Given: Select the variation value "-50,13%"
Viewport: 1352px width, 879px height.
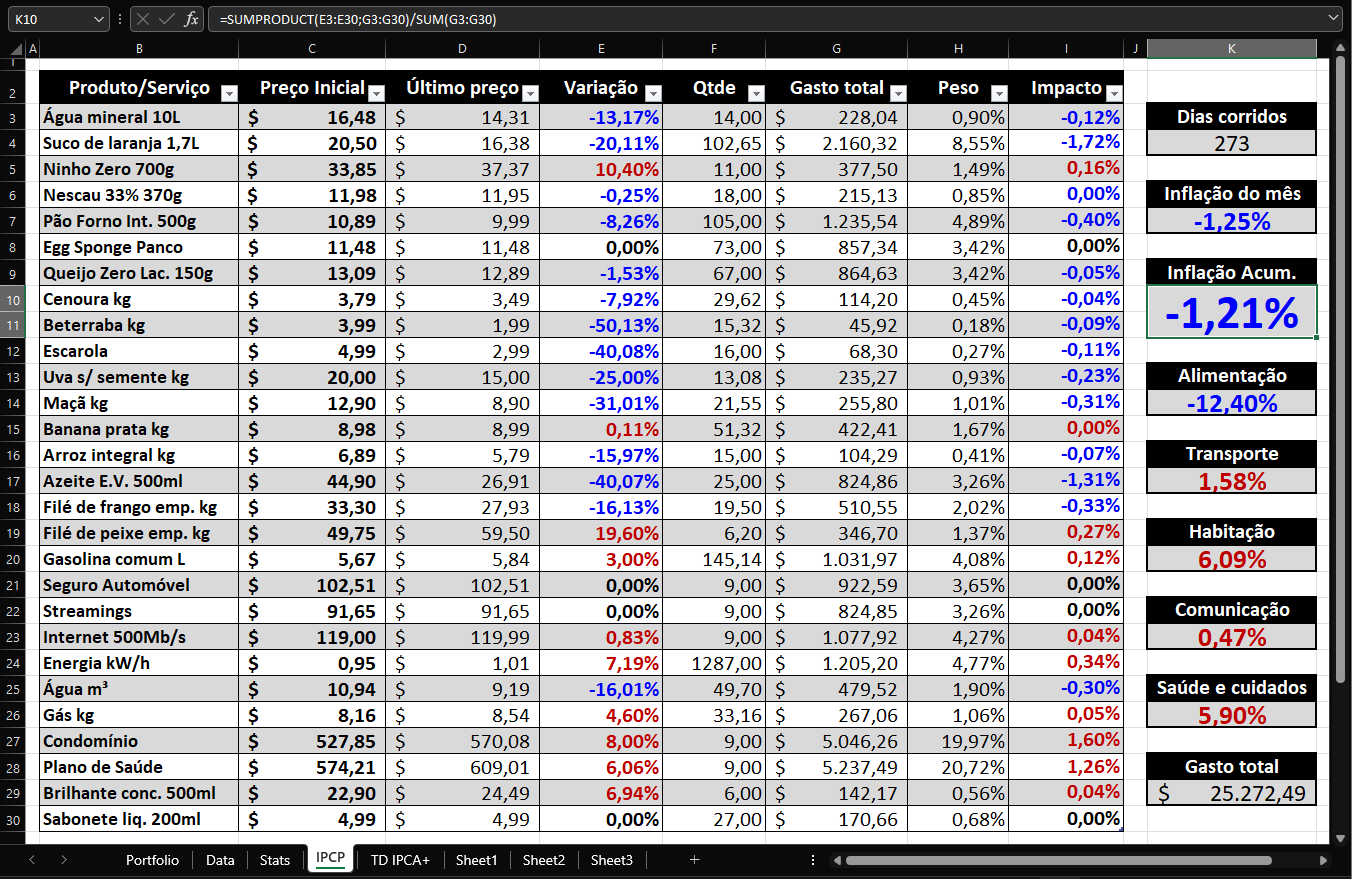Looking at the screenshot, I should pyautogui.click(x=600, y=325).
